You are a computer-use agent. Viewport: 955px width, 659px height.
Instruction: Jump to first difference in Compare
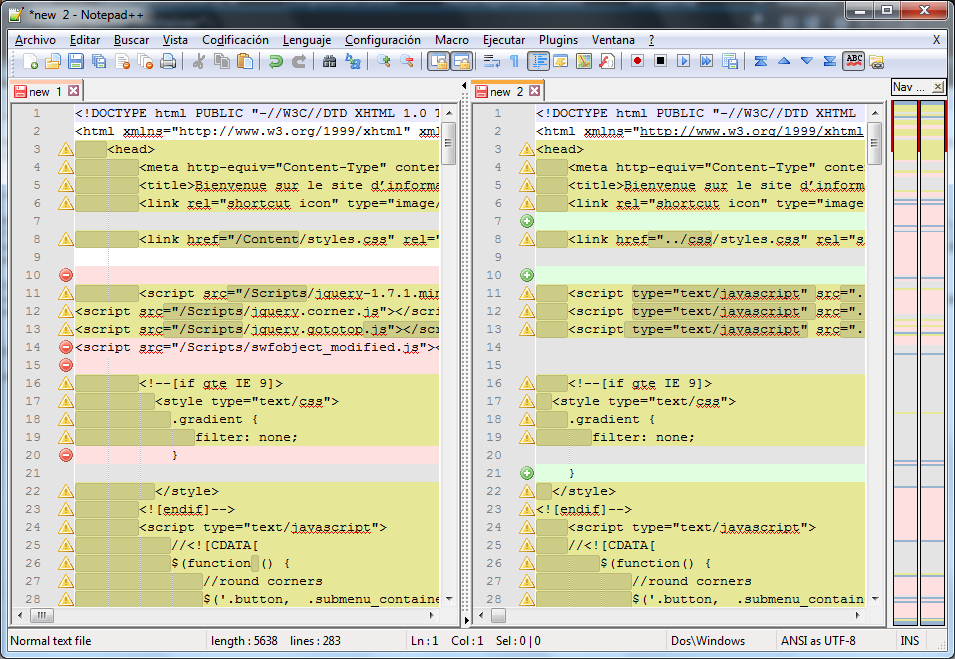(x=761, y=62)
